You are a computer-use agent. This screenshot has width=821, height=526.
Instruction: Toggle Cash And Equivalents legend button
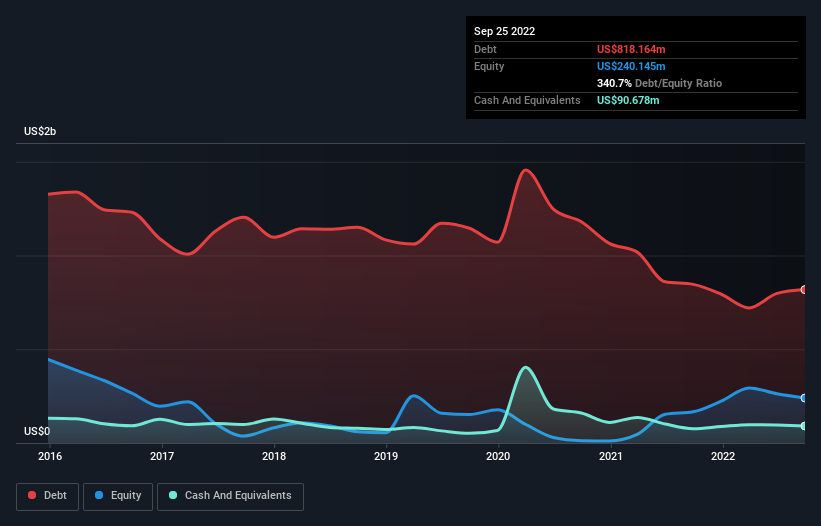coord(230,496)
